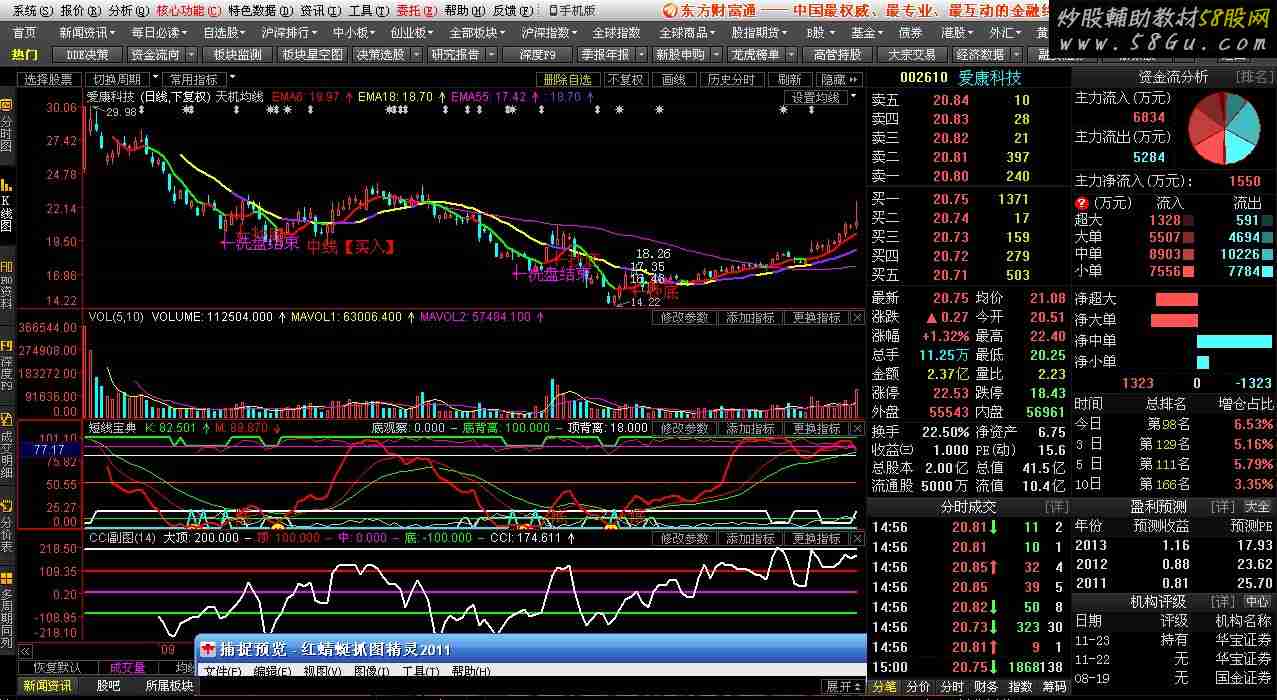1277x700 pixels.
Task: Open the 大全 link in 盈利预测
Action: (x=1257, y=507)
